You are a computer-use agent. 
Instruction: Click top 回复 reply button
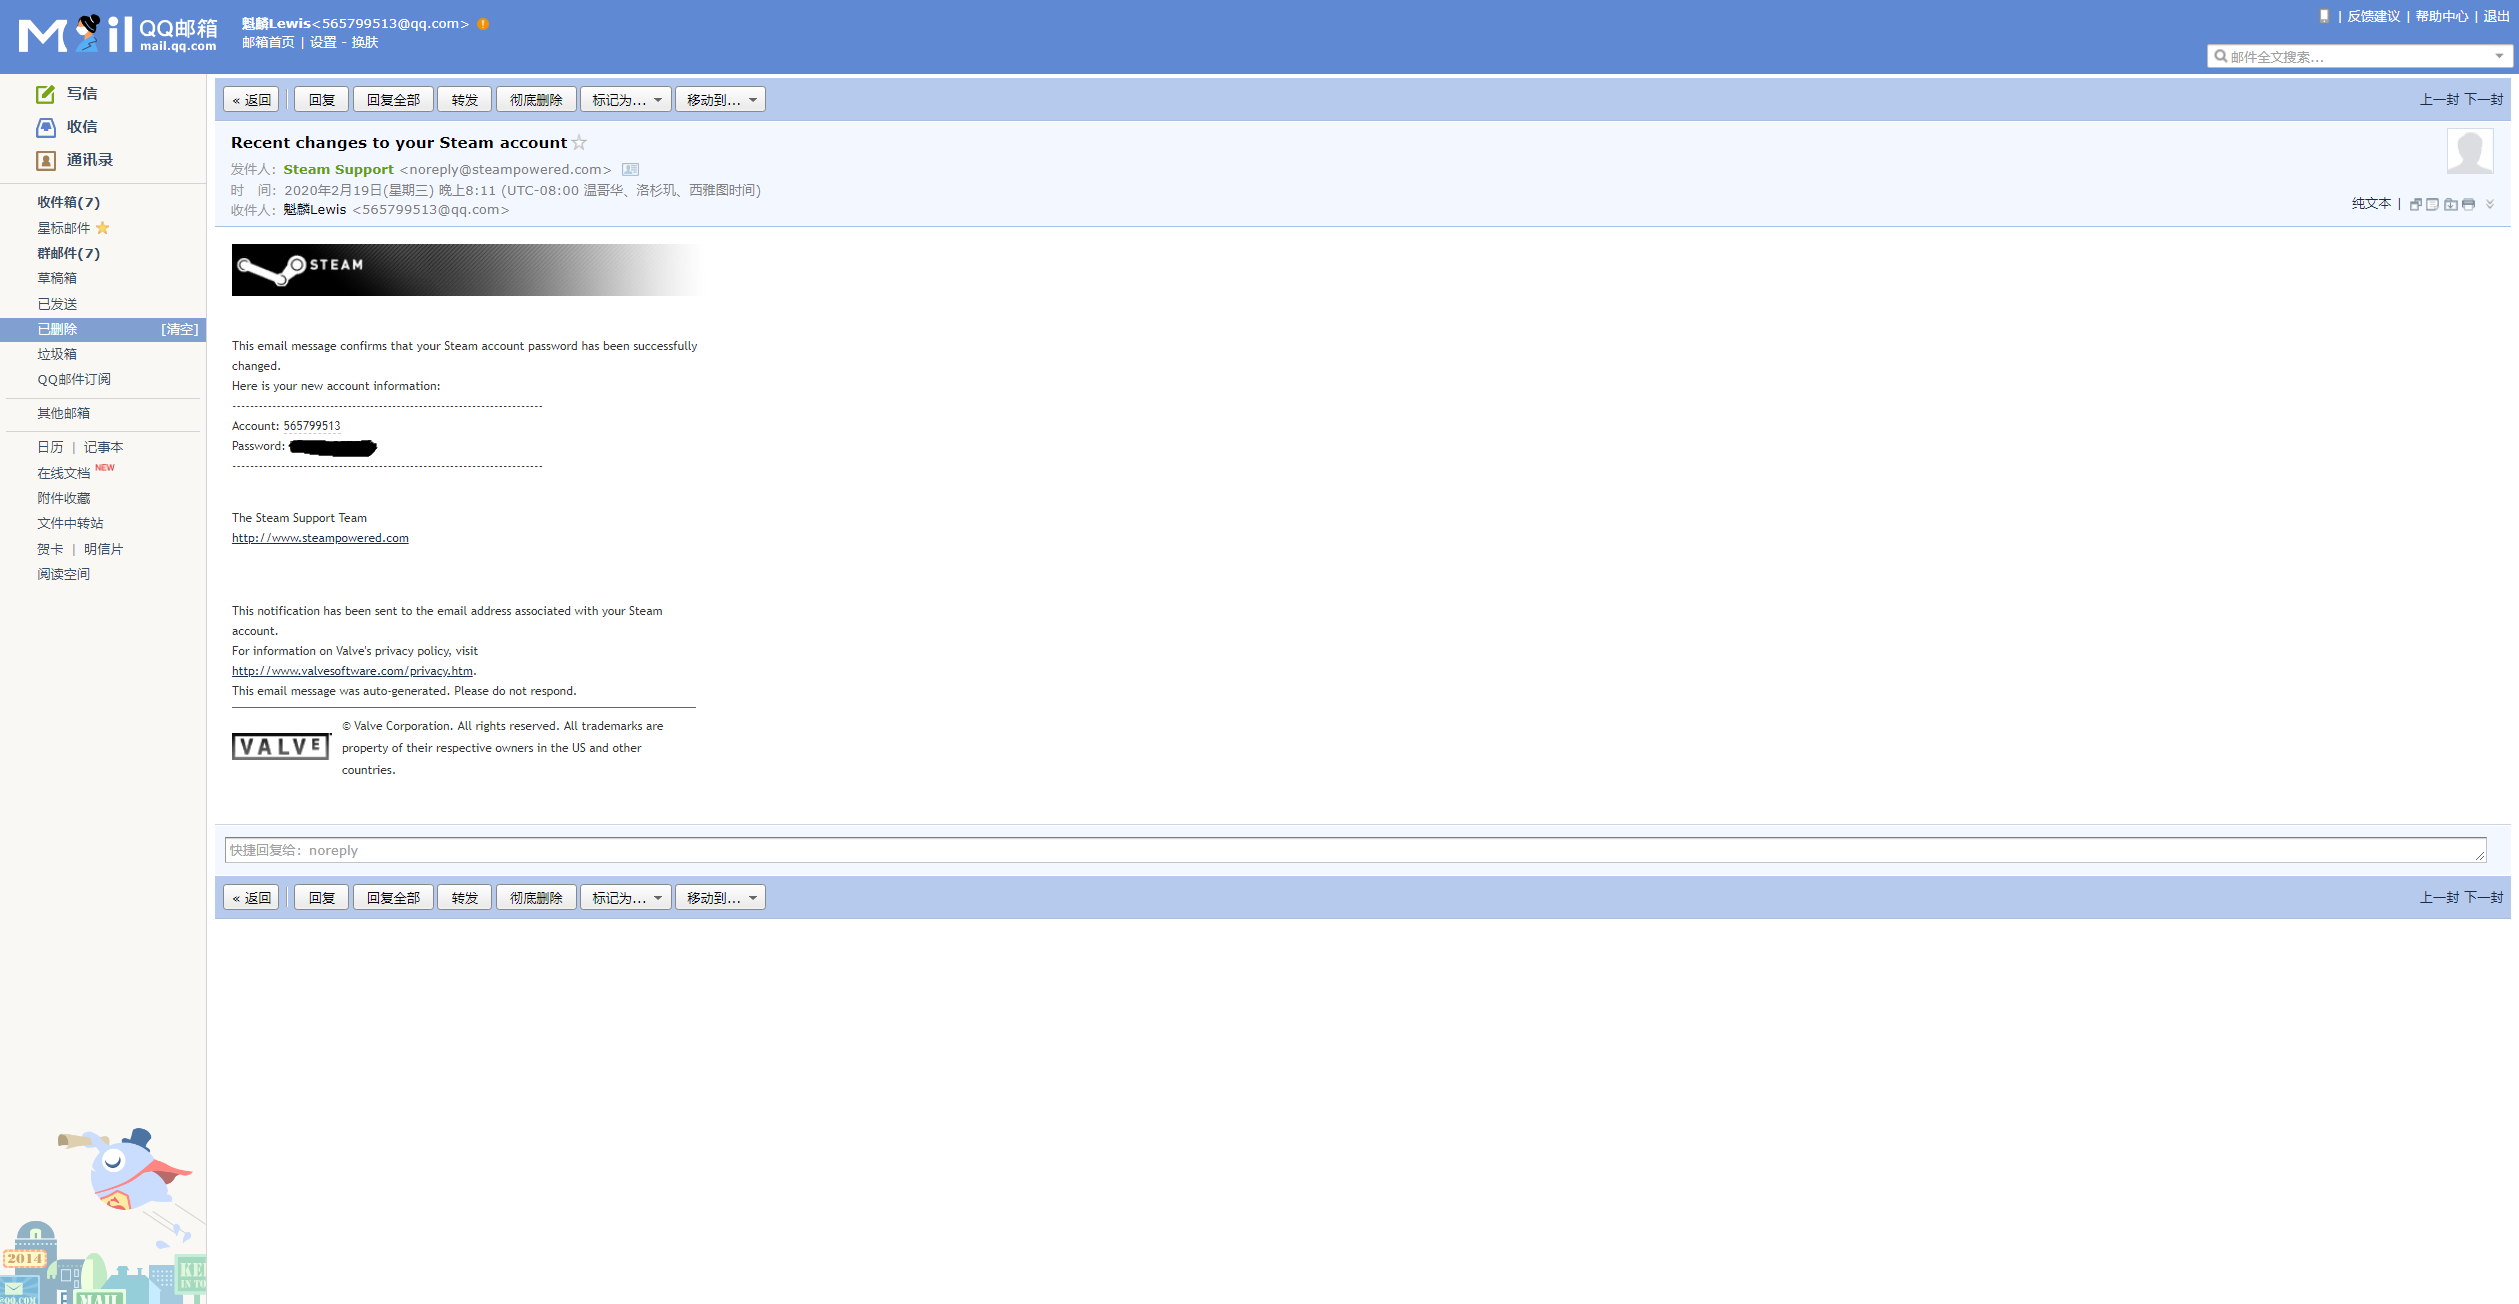point(322,100)
